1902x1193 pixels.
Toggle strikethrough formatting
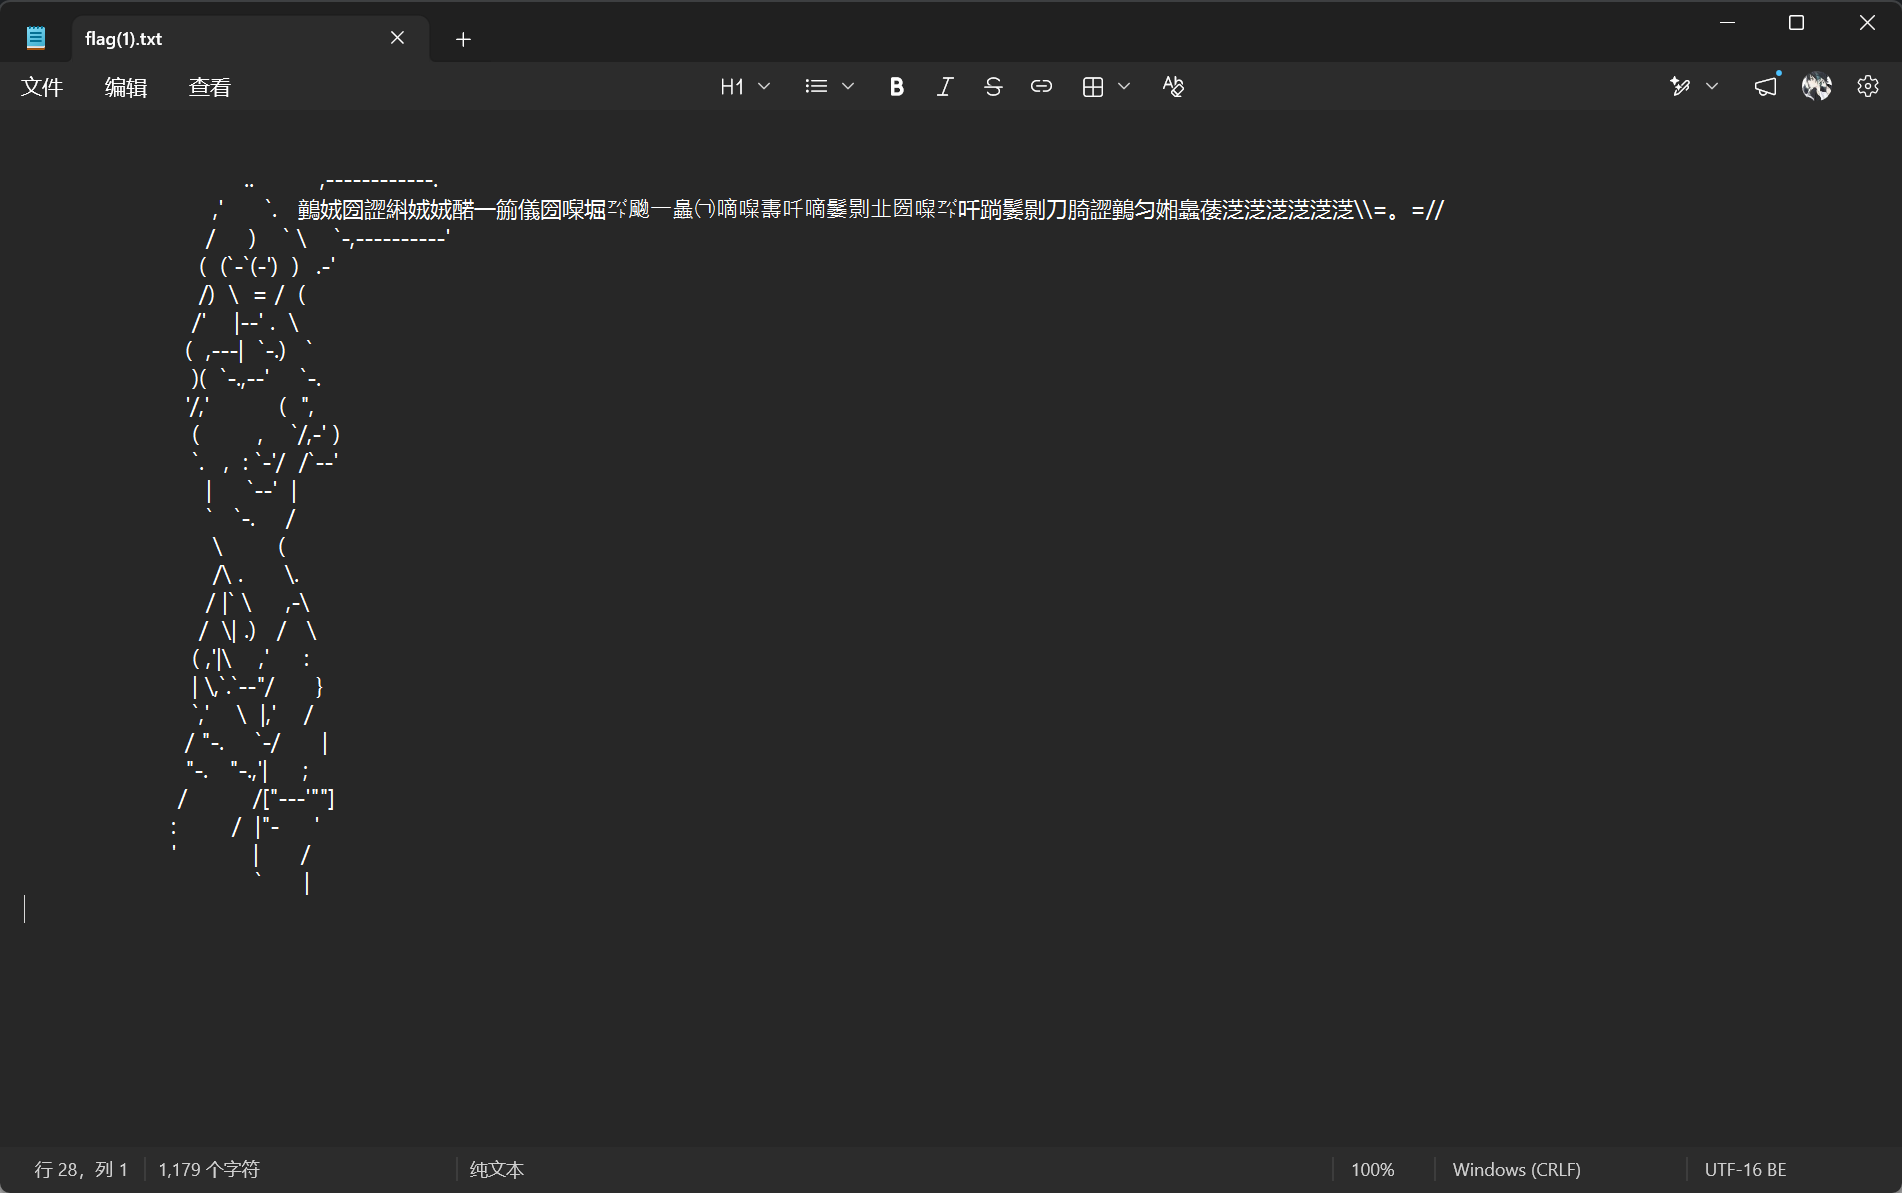(993, 87)
